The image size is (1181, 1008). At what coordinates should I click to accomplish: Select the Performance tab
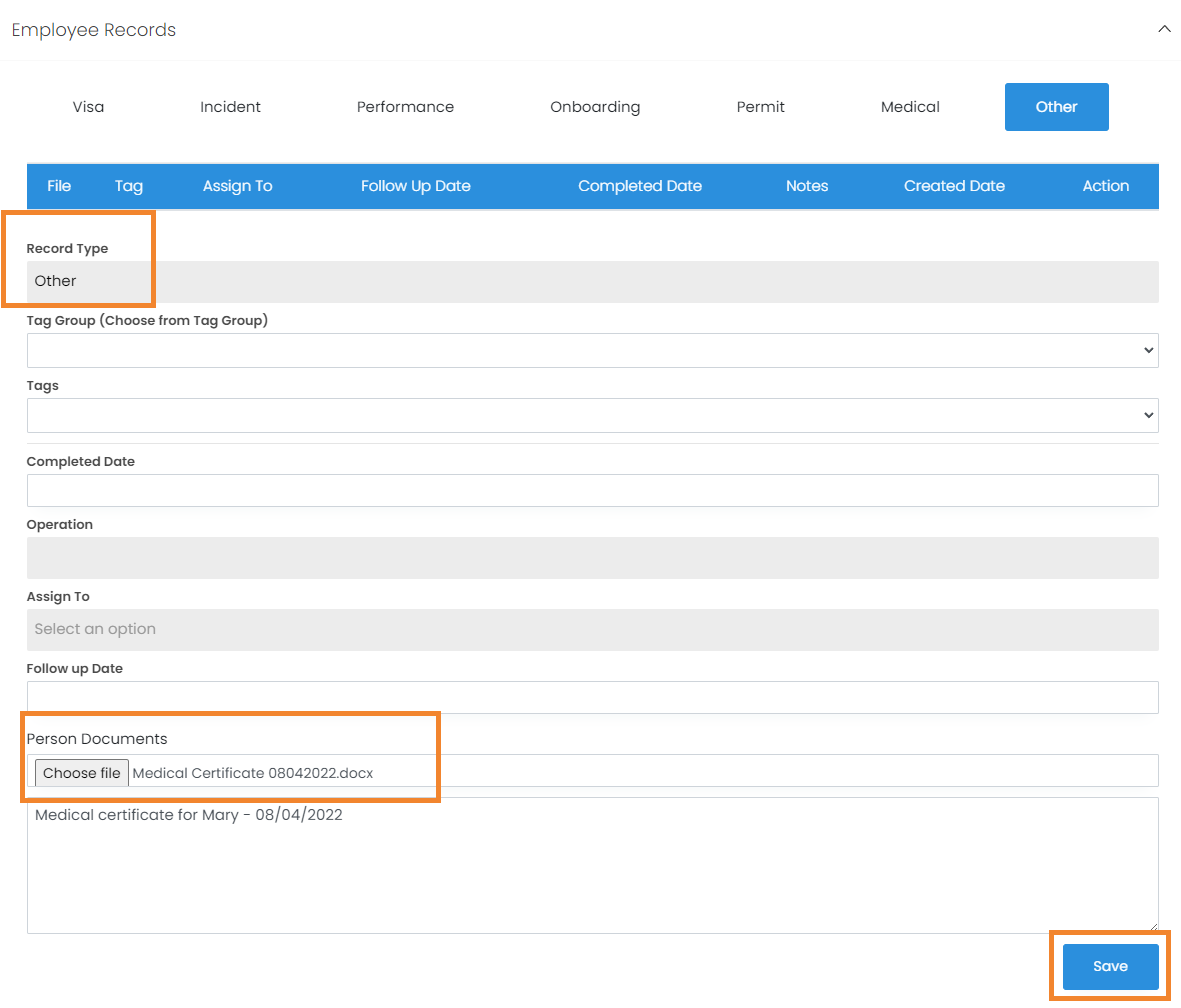point(405,107)
